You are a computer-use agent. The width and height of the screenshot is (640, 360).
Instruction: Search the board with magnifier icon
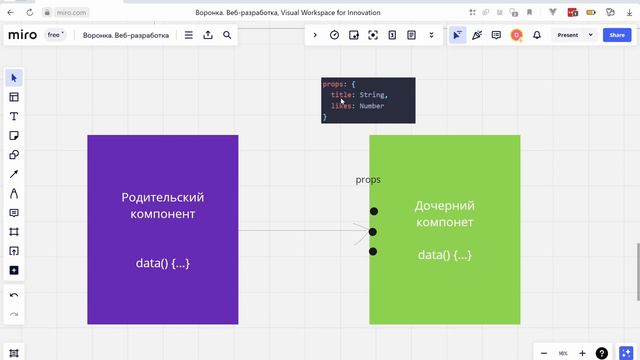point(227,35)
